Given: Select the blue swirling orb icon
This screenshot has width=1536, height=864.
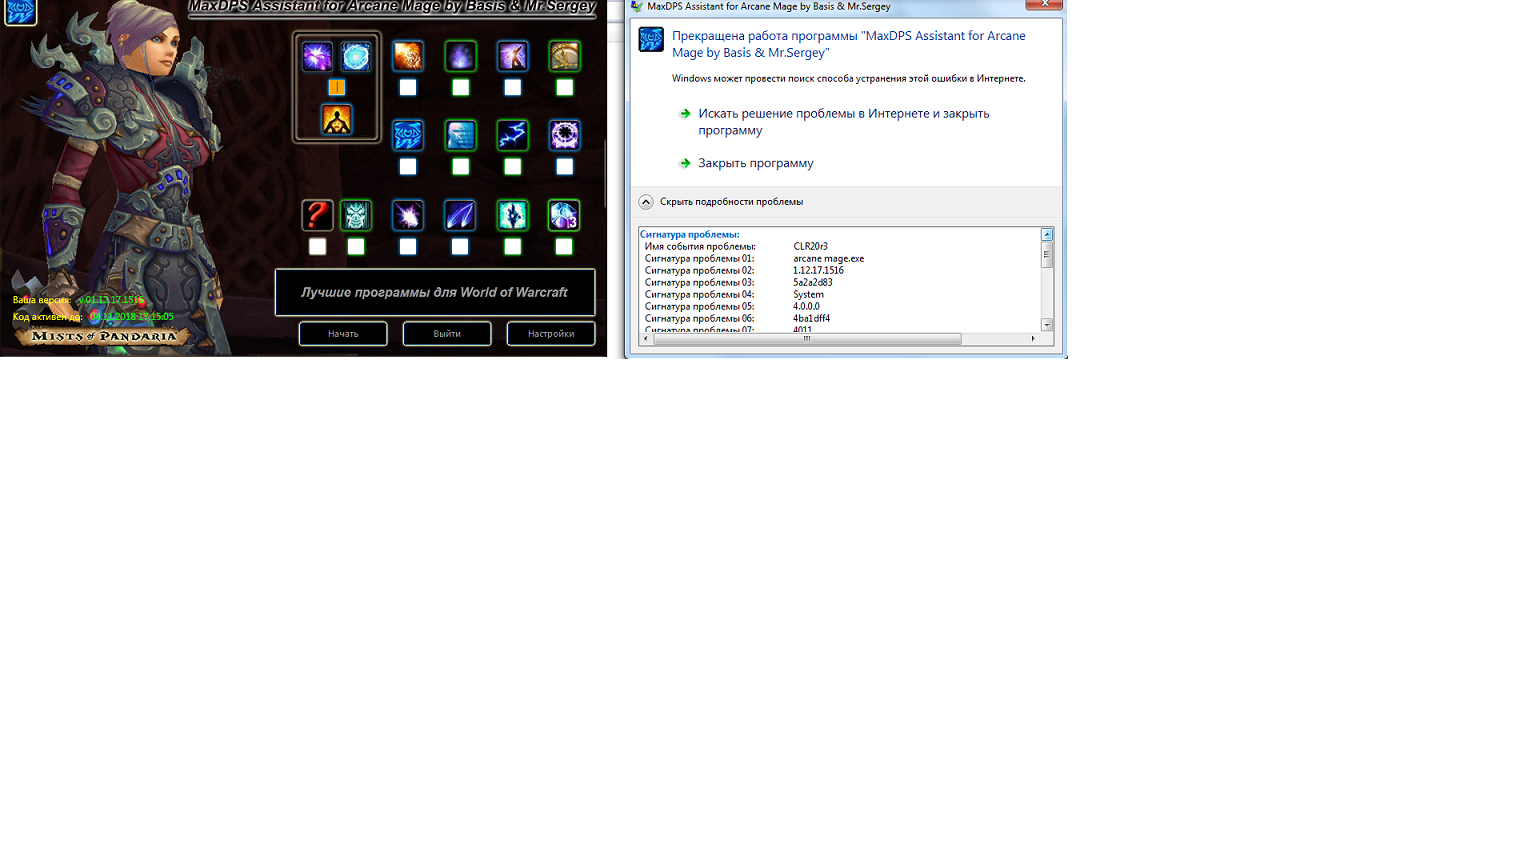Looking at the screenshot, I should [x=356, y=56].
